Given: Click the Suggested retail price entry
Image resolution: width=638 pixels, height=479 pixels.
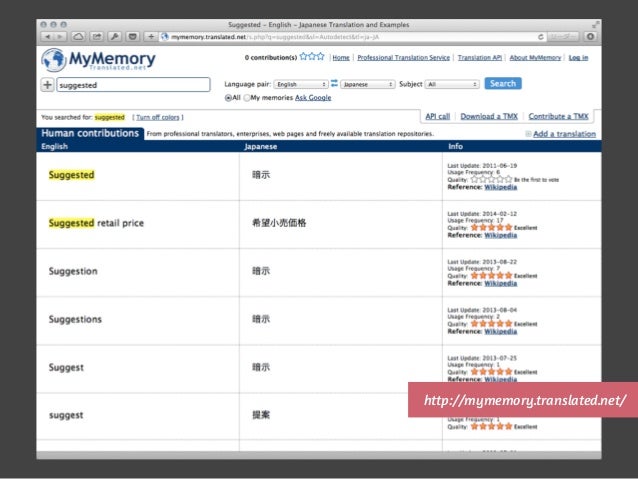Looking at the screenshot, I should [96, 223].
